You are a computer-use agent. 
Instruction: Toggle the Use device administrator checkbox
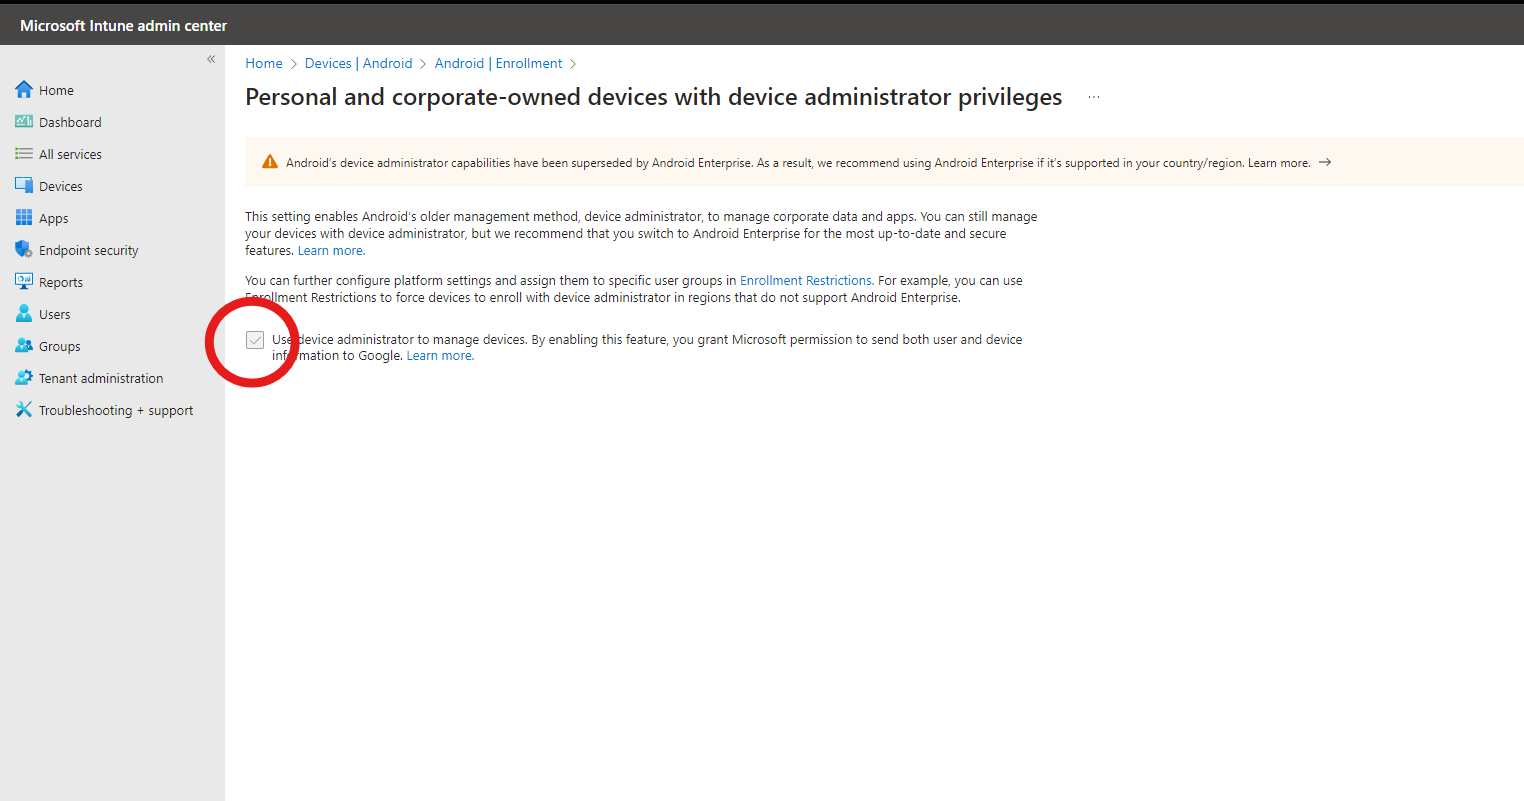pos(255,341)
